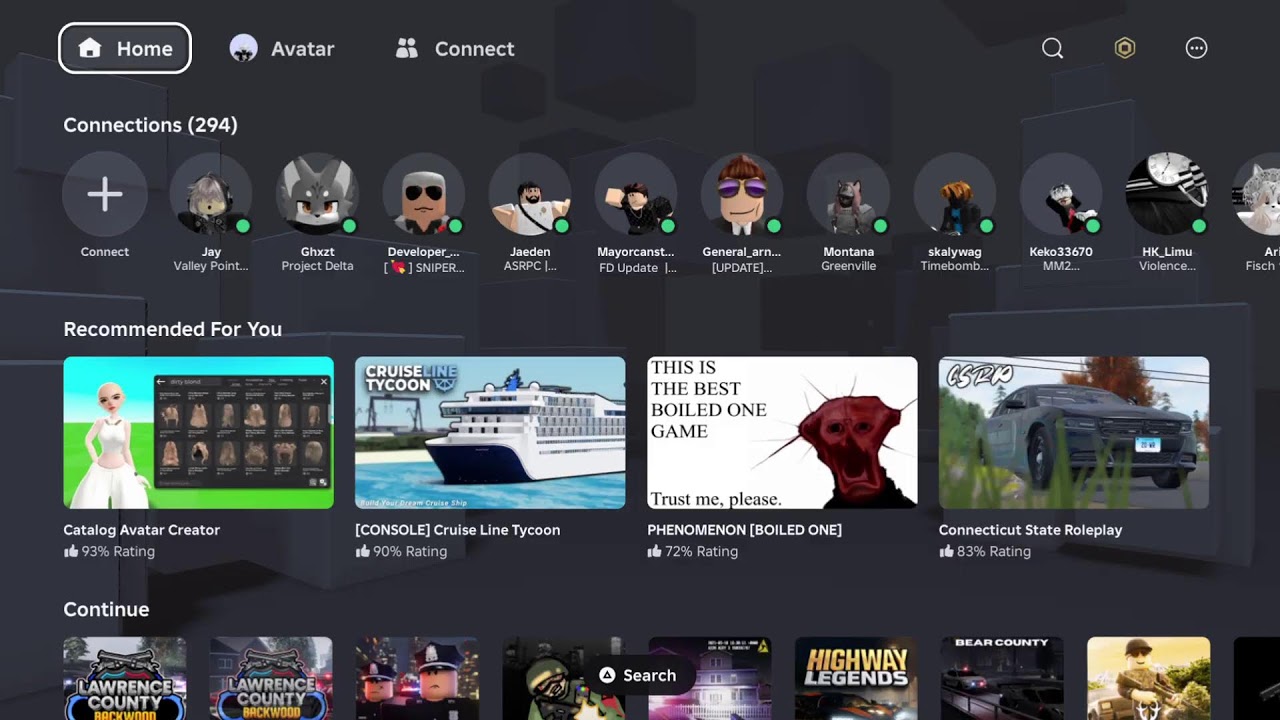Open PHENOMENON Boiled One thumbnail
The image size is (1280, 720).
[x=782, y=433]
